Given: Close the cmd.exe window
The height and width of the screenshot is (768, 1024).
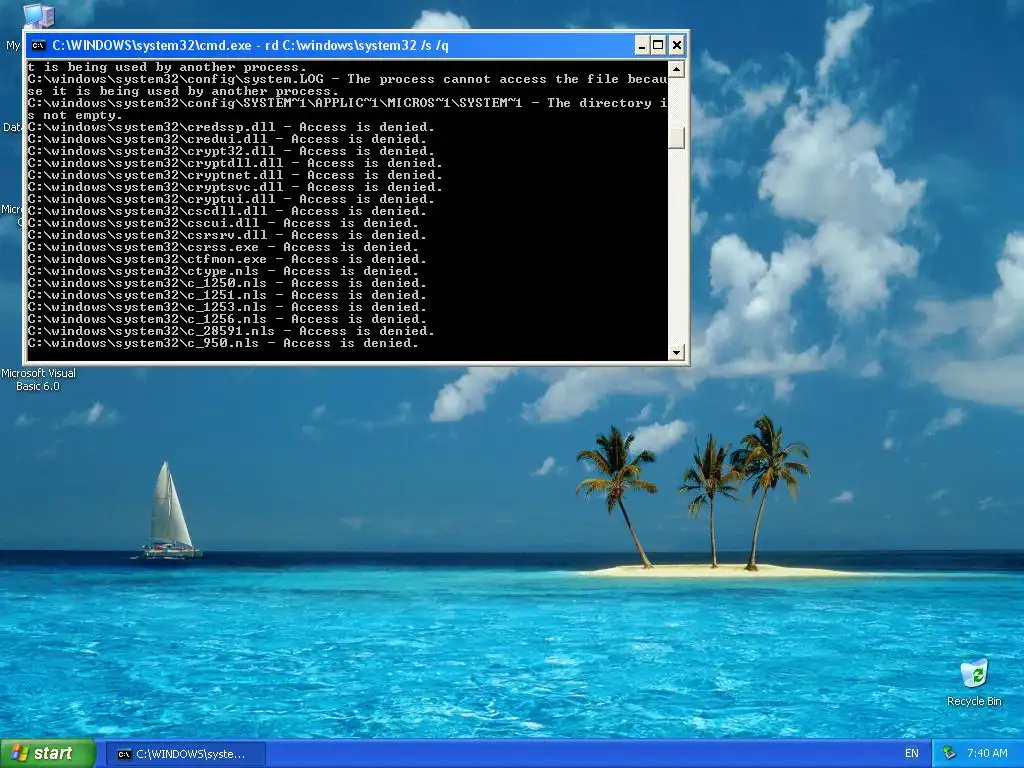Looking at the screenshot, I should [x=677, y=46].
